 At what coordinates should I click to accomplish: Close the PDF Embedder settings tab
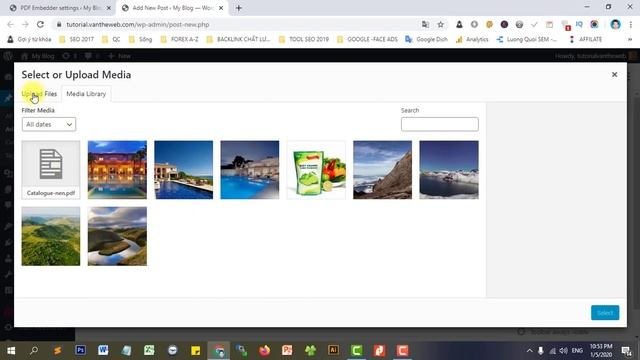tap(109, 8)
